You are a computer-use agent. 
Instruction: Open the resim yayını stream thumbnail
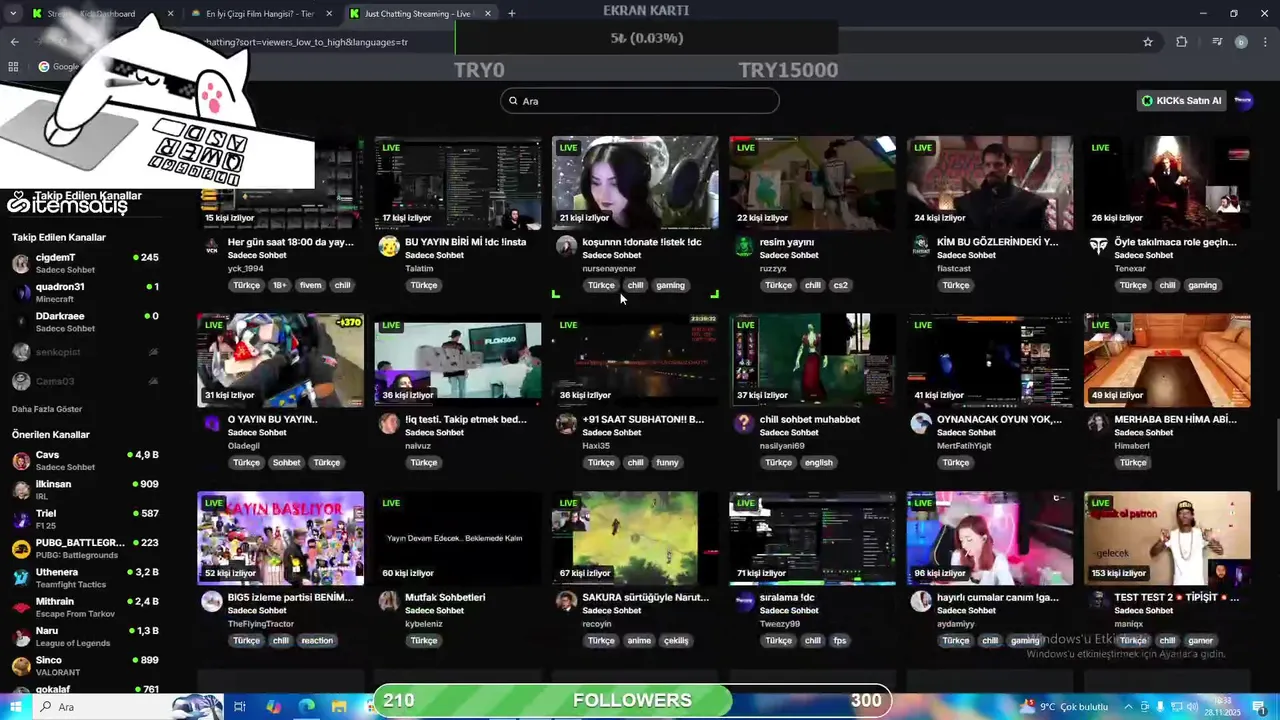(812, 183)
